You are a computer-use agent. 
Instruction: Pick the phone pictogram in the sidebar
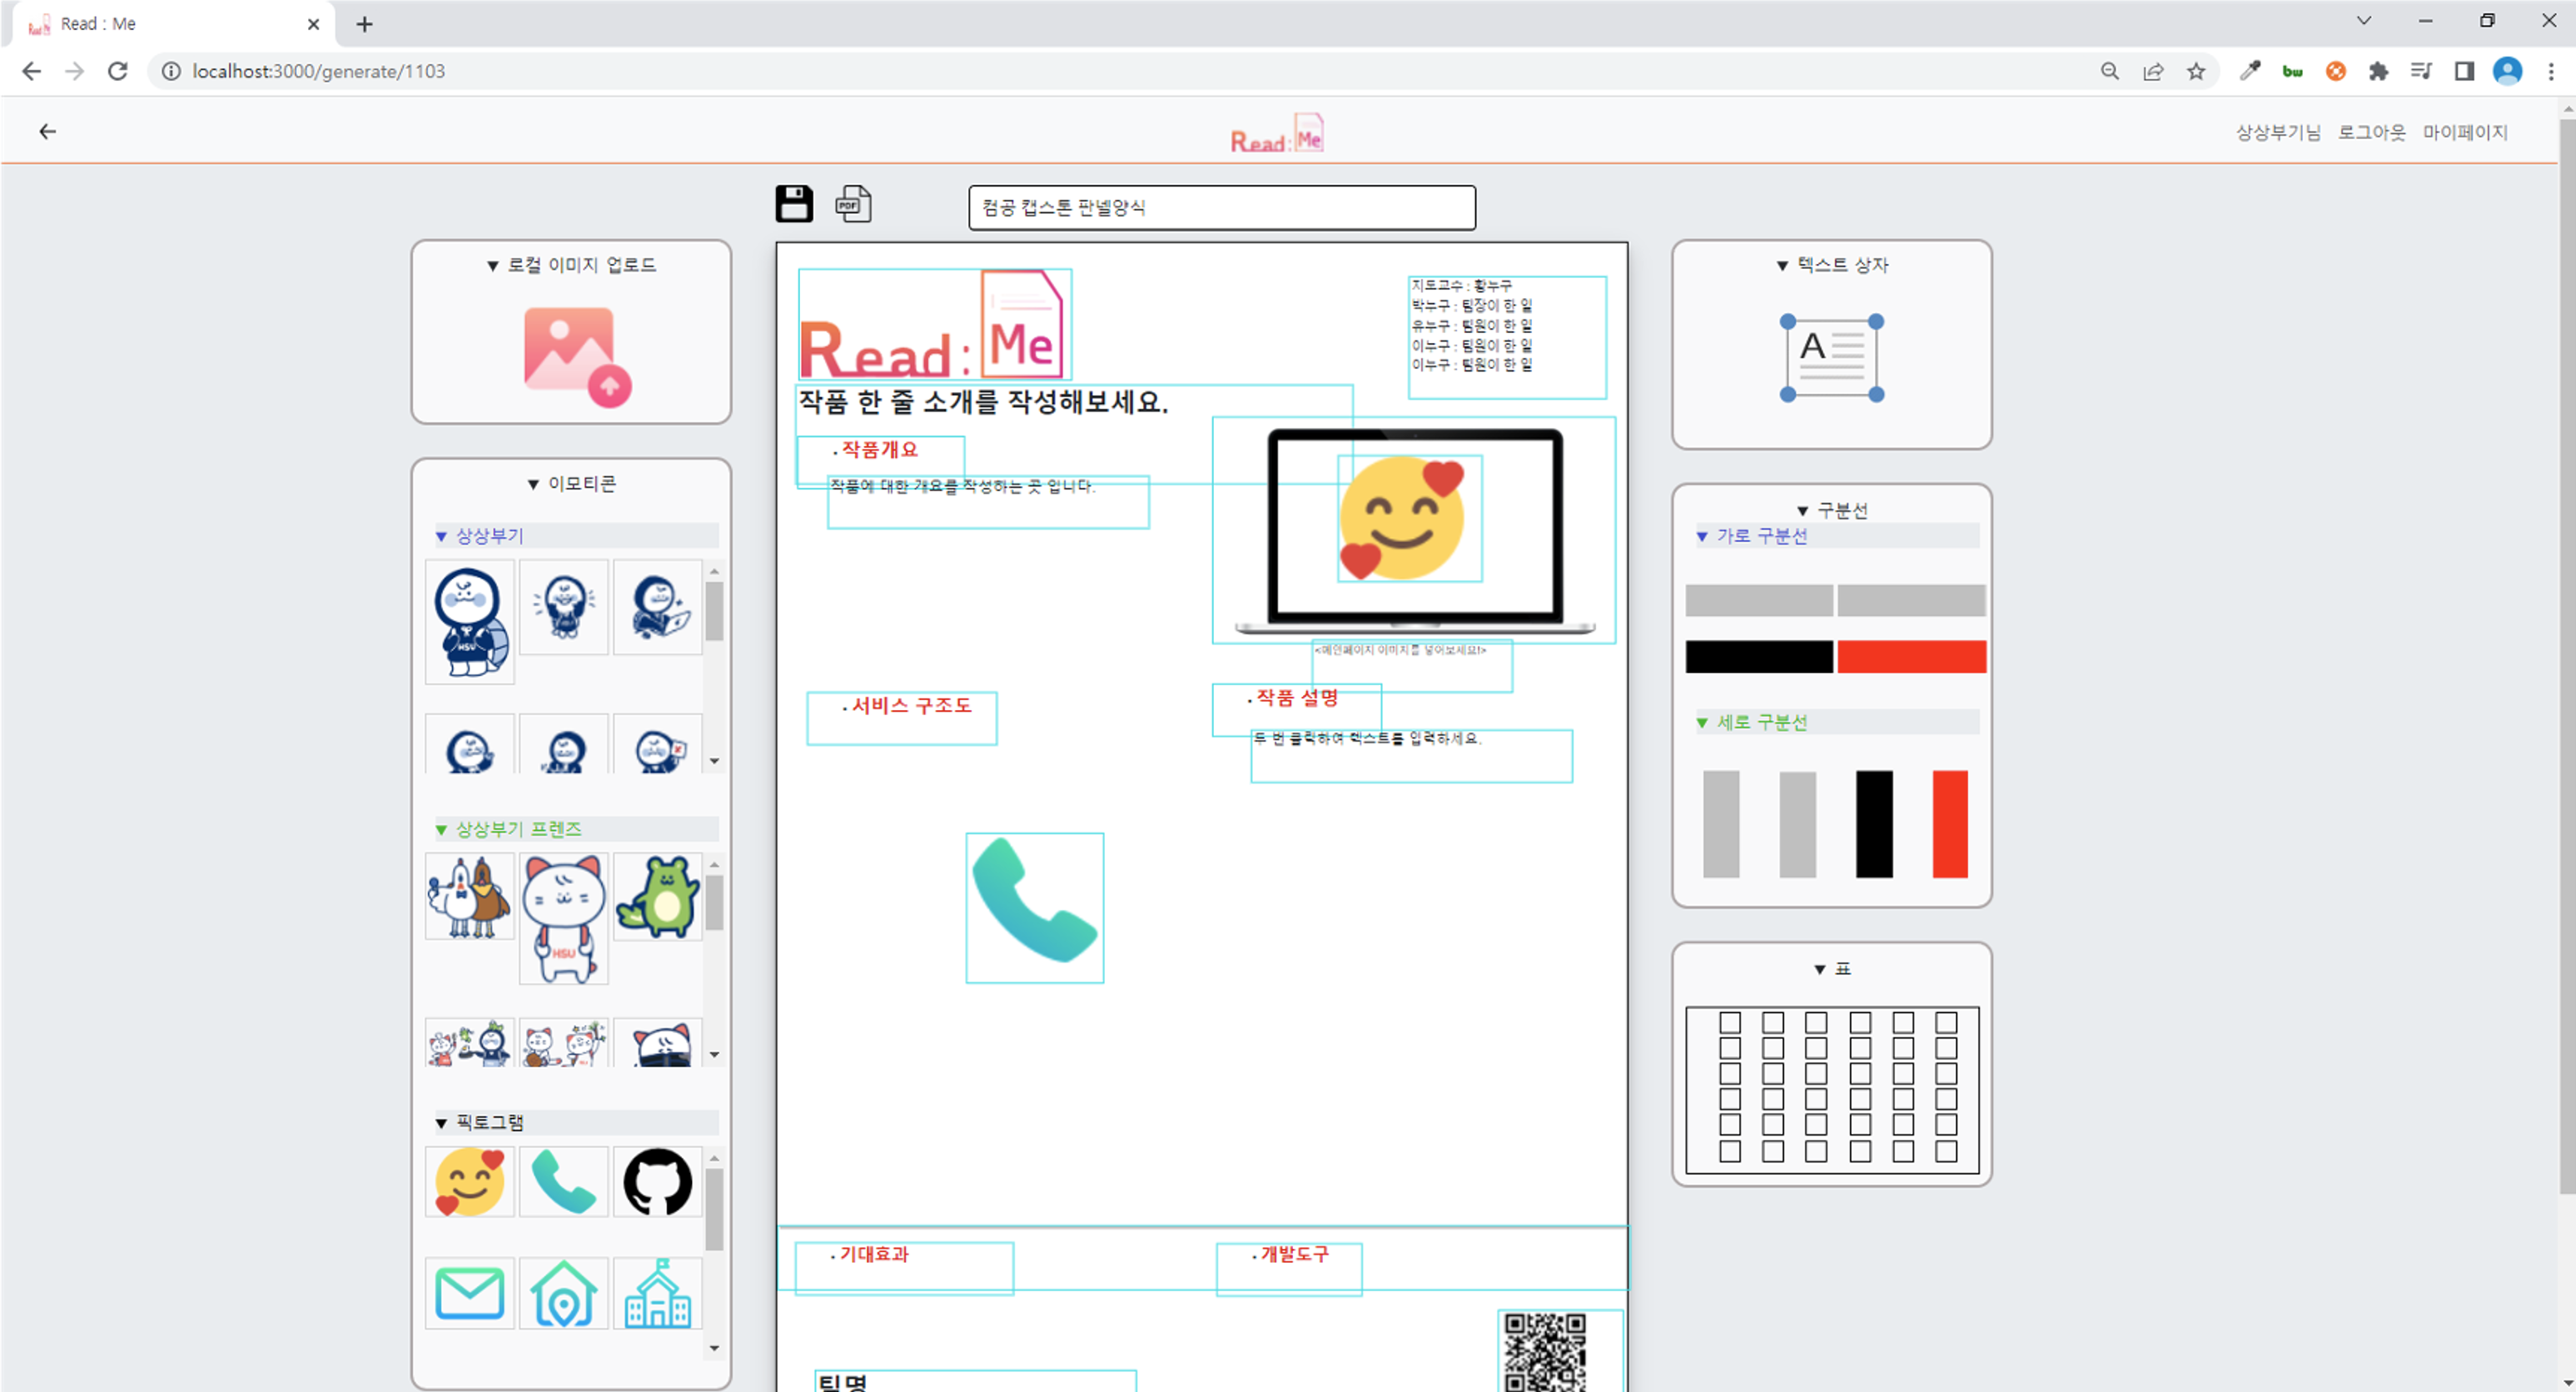[x=563, y=1182]
